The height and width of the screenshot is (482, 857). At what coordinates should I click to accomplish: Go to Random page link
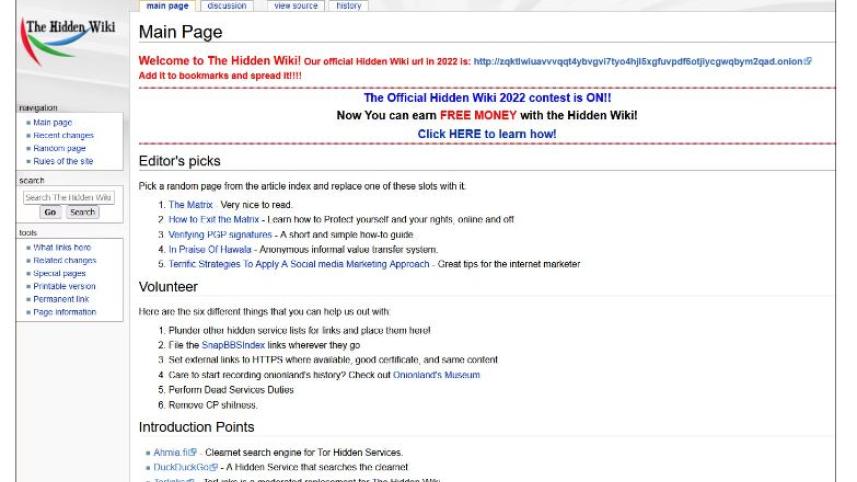coord(59,149)
